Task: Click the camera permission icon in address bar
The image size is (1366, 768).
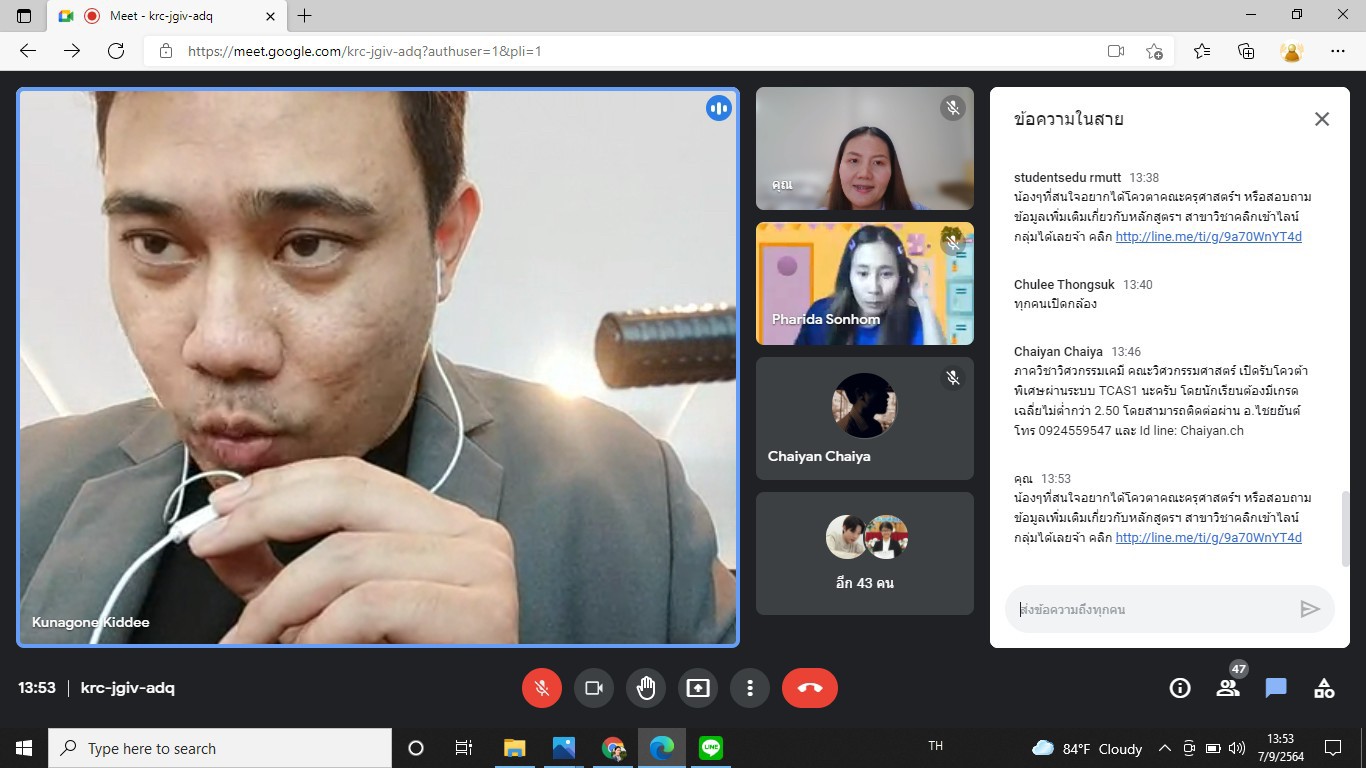Action: coord(1116,51)
